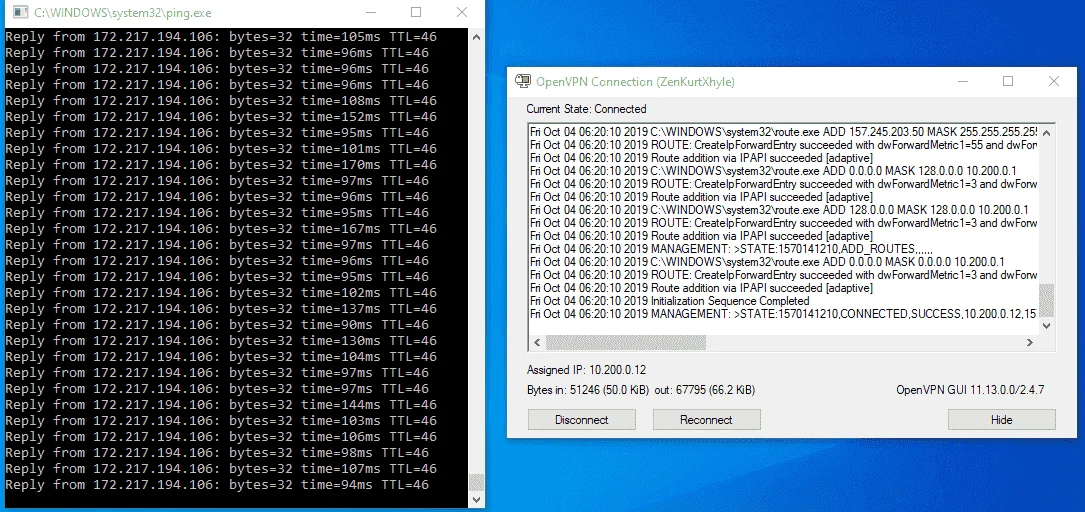The width and height of the screenshot is (1085, 512).
Task: Click the OpenVPN Connection (ZenKurtXhyle) title text
Action: point(635,82)
